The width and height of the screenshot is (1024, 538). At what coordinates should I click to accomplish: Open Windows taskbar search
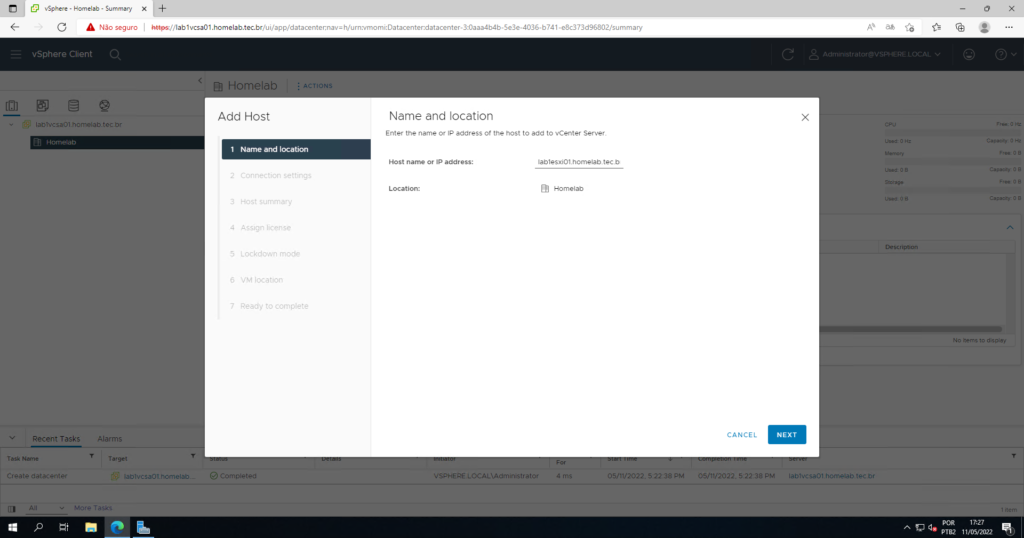[x=38, y=528]
